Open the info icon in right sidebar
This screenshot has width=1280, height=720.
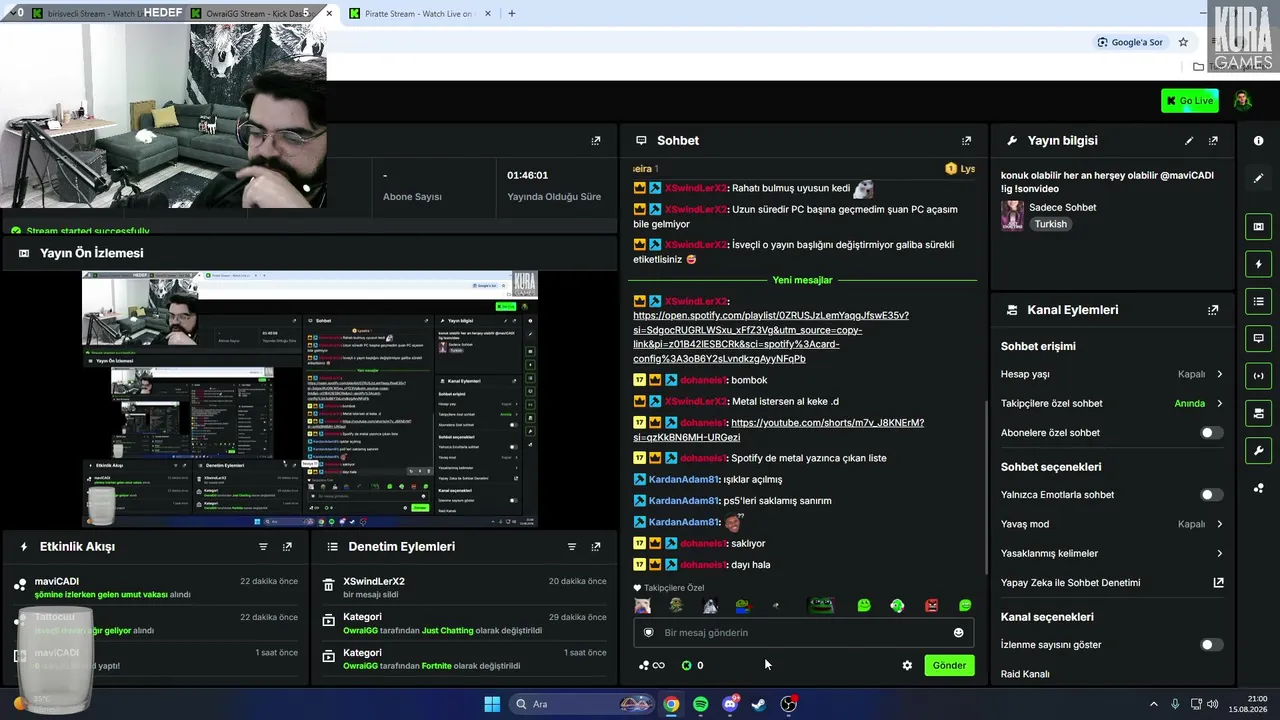point(1258,141)
